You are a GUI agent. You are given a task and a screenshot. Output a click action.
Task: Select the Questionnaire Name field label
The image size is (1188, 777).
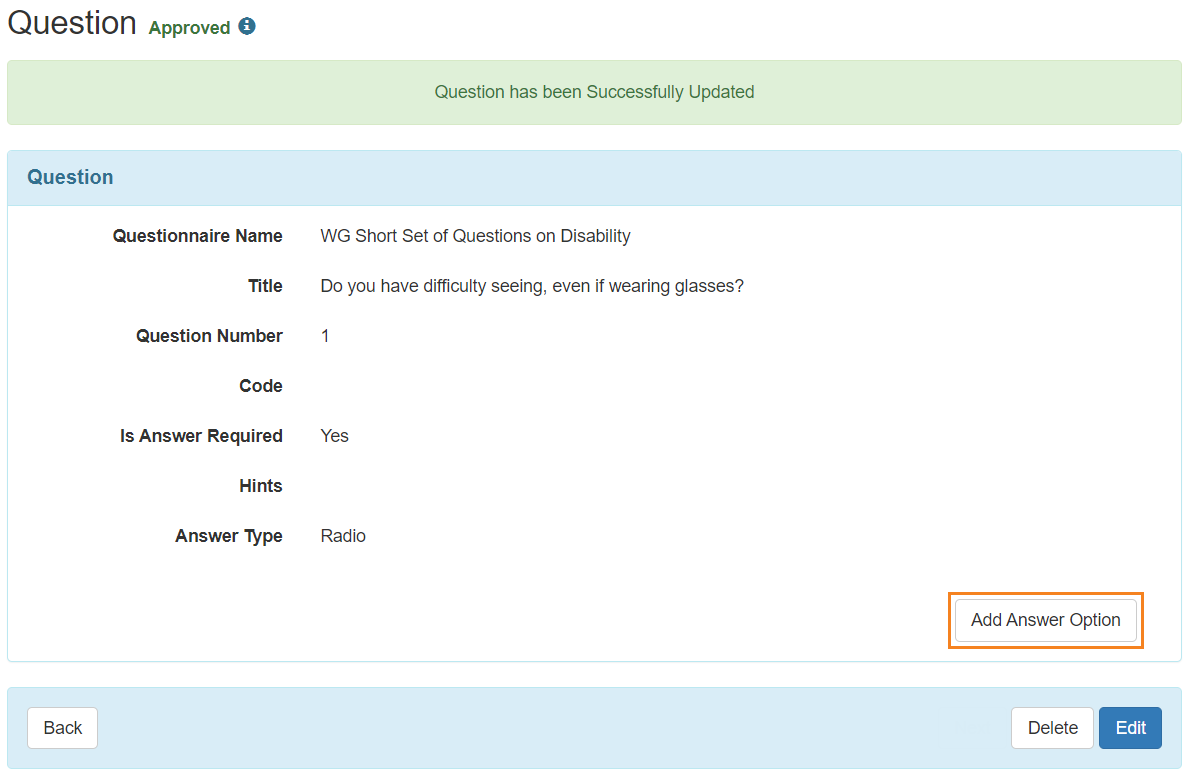click(198, 236)
